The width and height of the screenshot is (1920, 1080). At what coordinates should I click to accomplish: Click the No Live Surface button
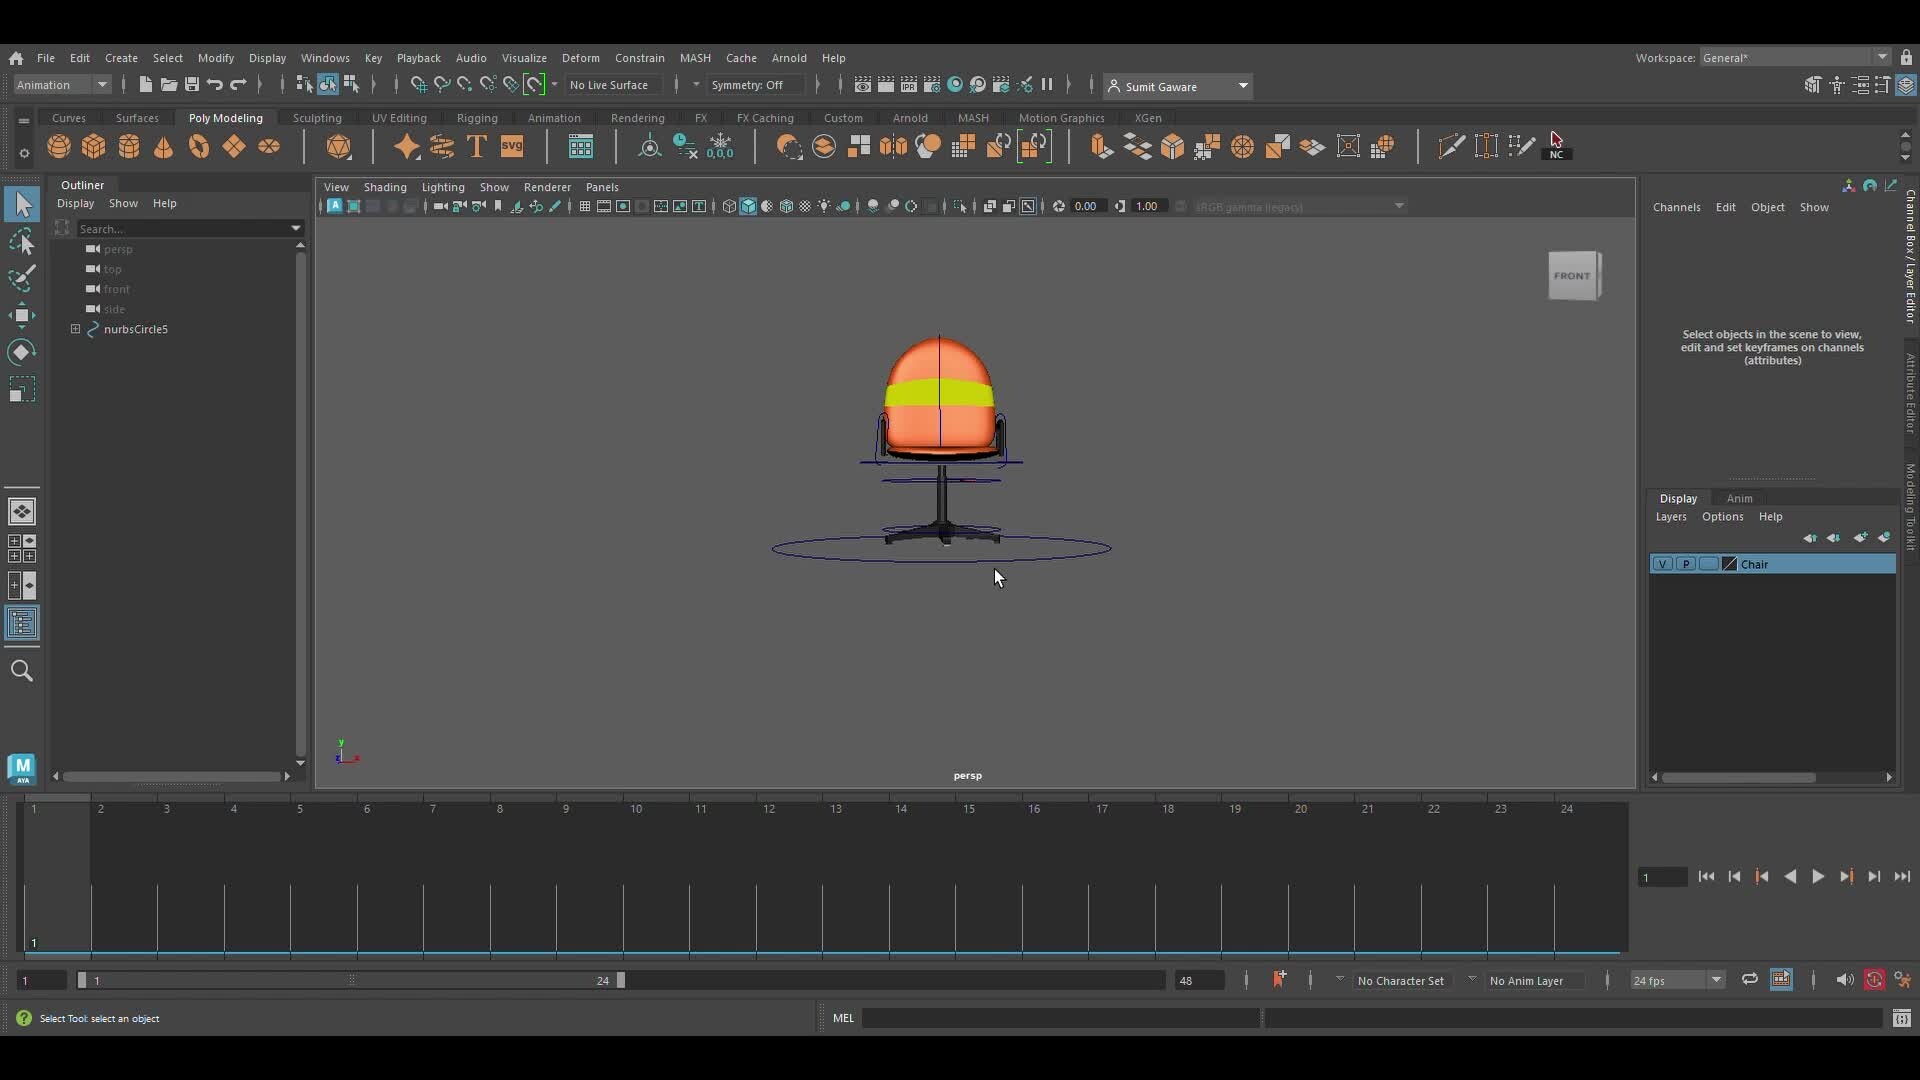point(612,84)
